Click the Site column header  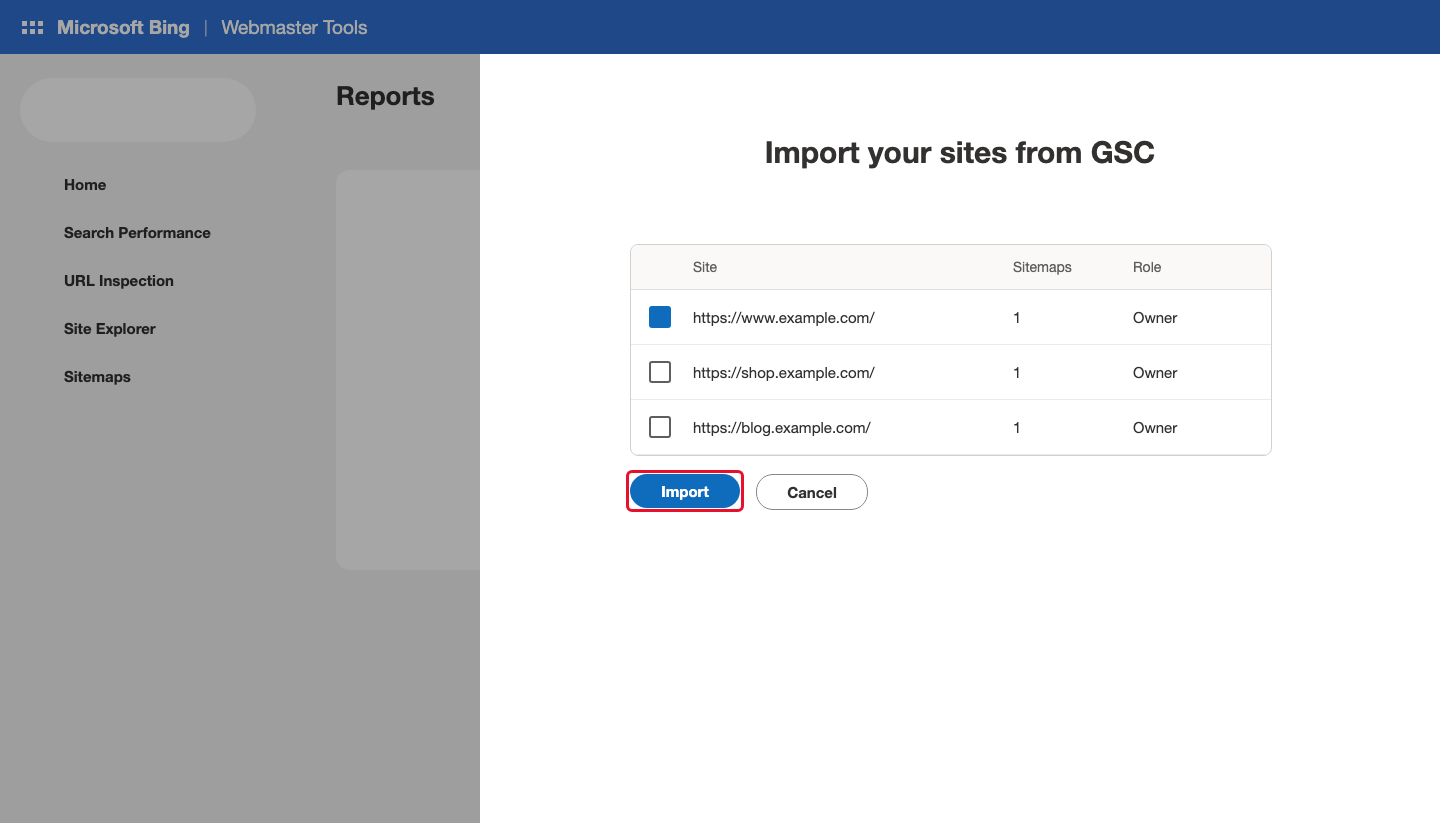[705, 267]
